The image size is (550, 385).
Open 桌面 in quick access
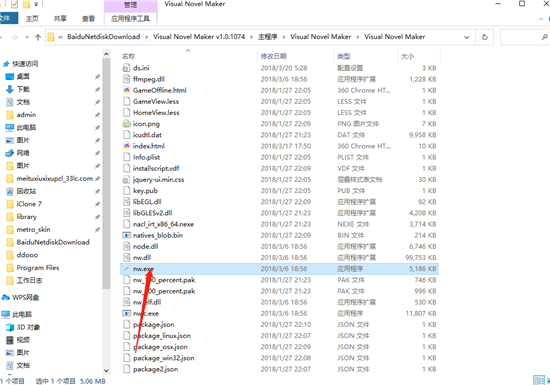click(23, 76)
